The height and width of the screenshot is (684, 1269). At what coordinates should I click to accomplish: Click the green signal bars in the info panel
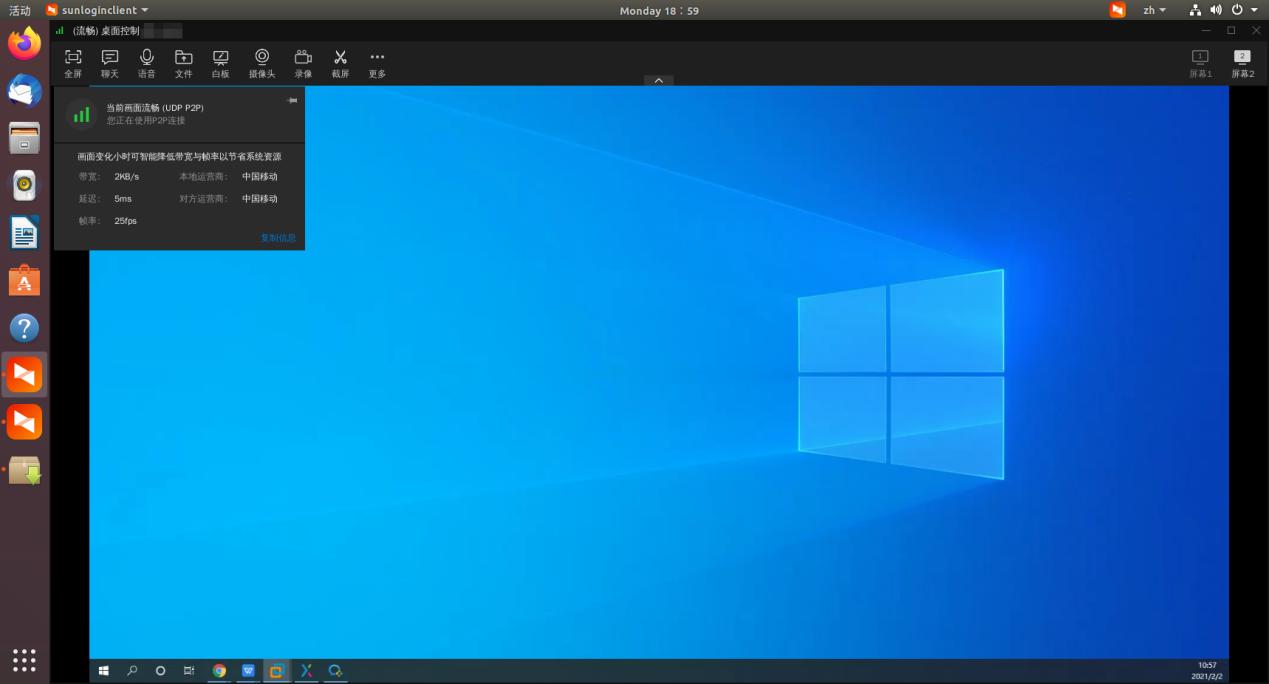click(81, 115)
